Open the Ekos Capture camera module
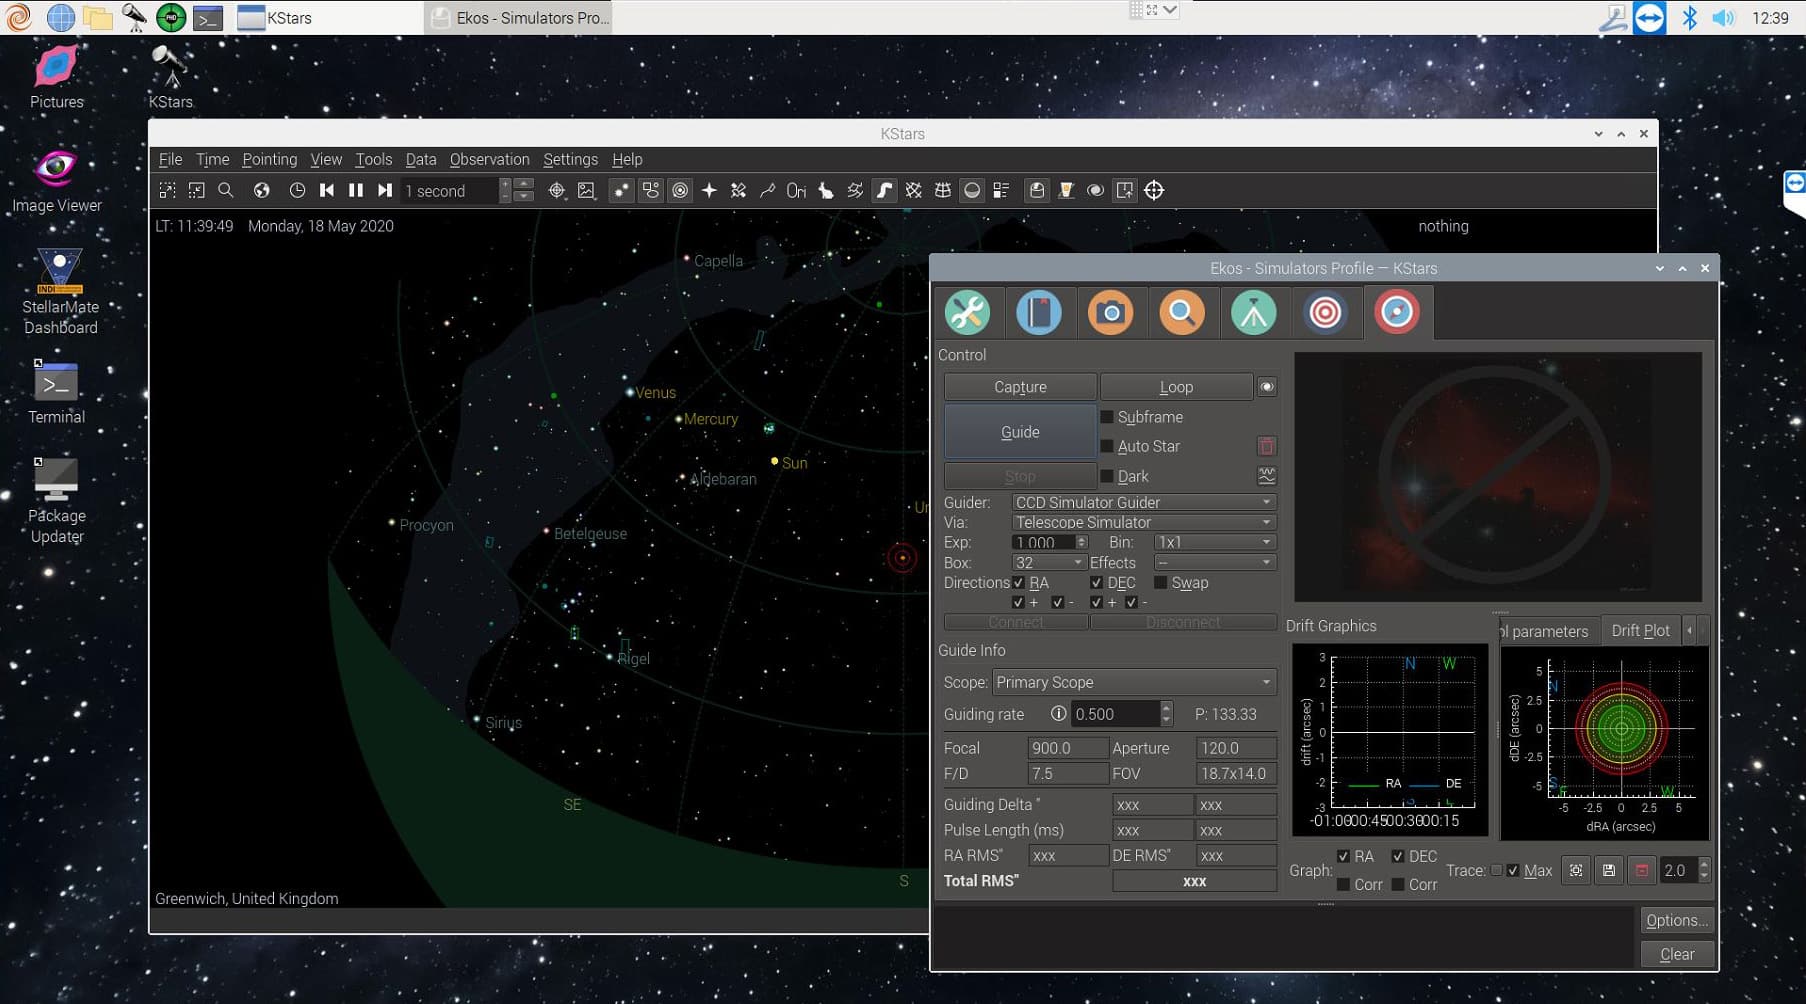The height and width of the screenshot is (1004, 1806). pos(1110,313)
